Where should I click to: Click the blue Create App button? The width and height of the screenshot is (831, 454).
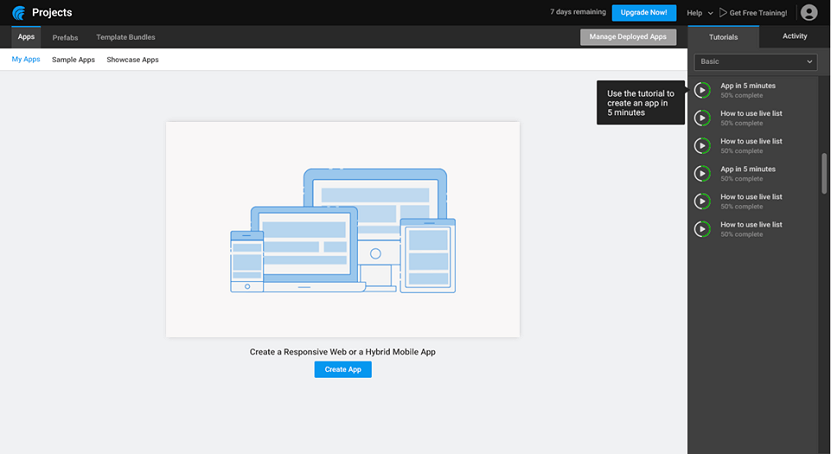(342, 369)
